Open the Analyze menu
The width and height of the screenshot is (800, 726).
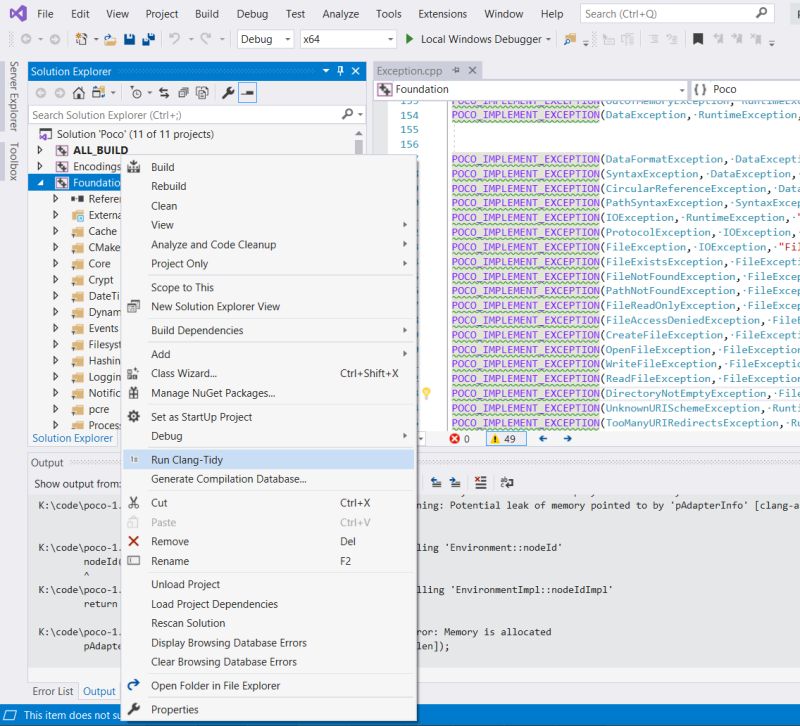click(340, 14)
